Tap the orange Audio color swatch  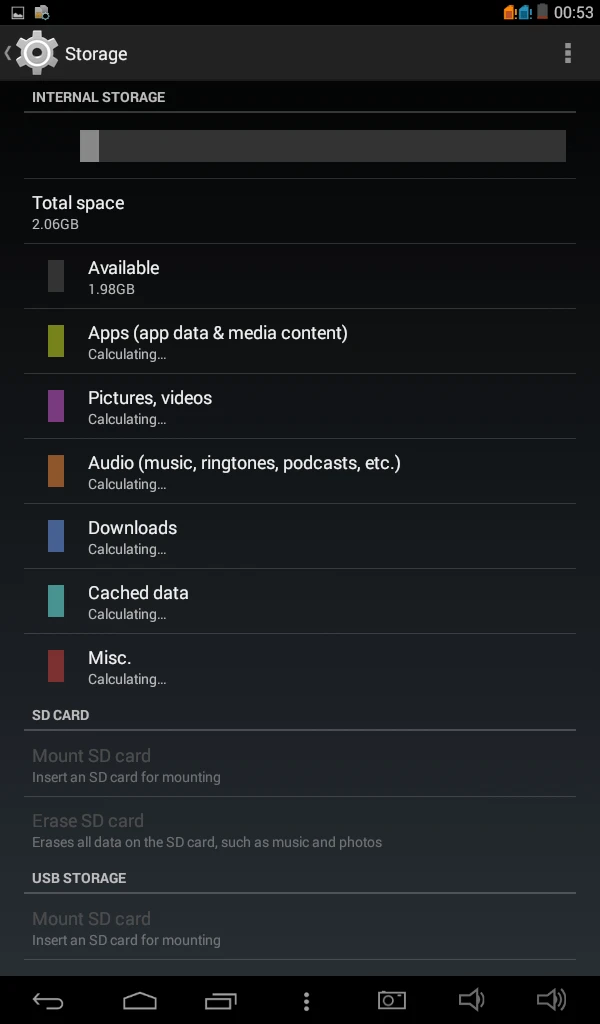point(55,471)
